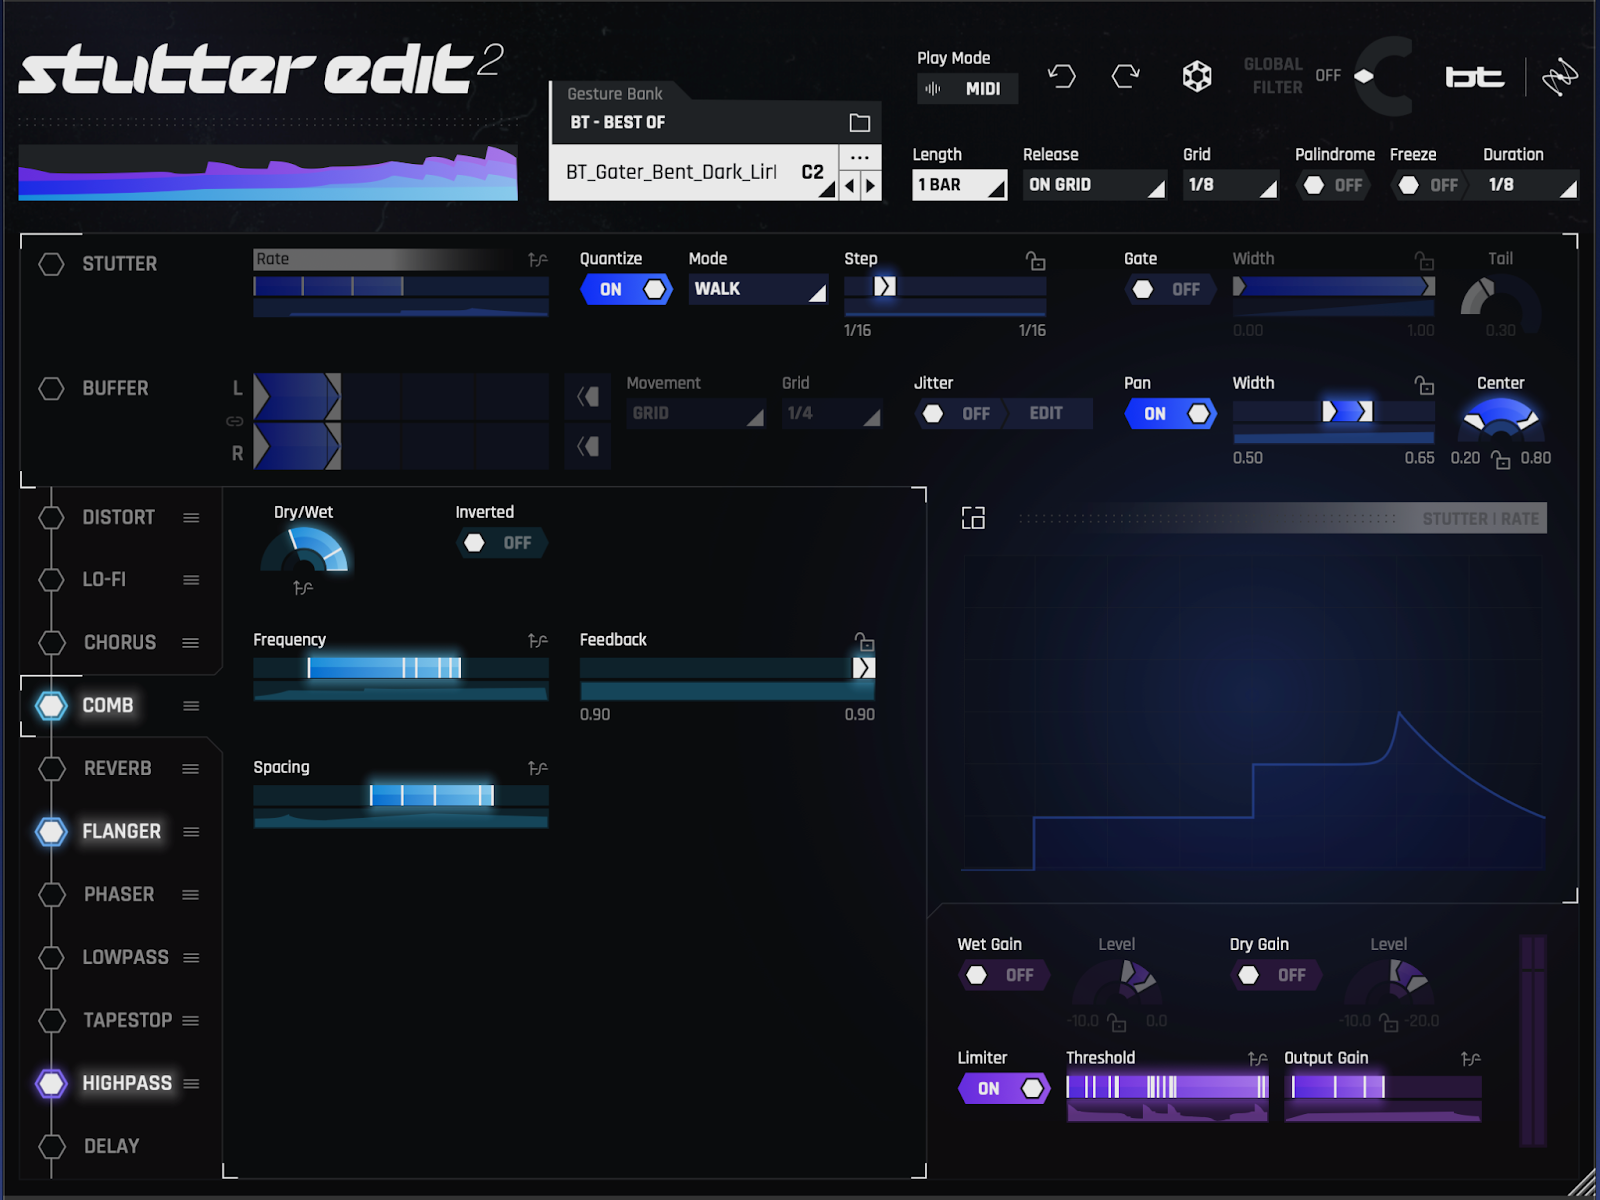
Task: Open the Length 1 BAR dropdown
Action: [x=959, y=185]
